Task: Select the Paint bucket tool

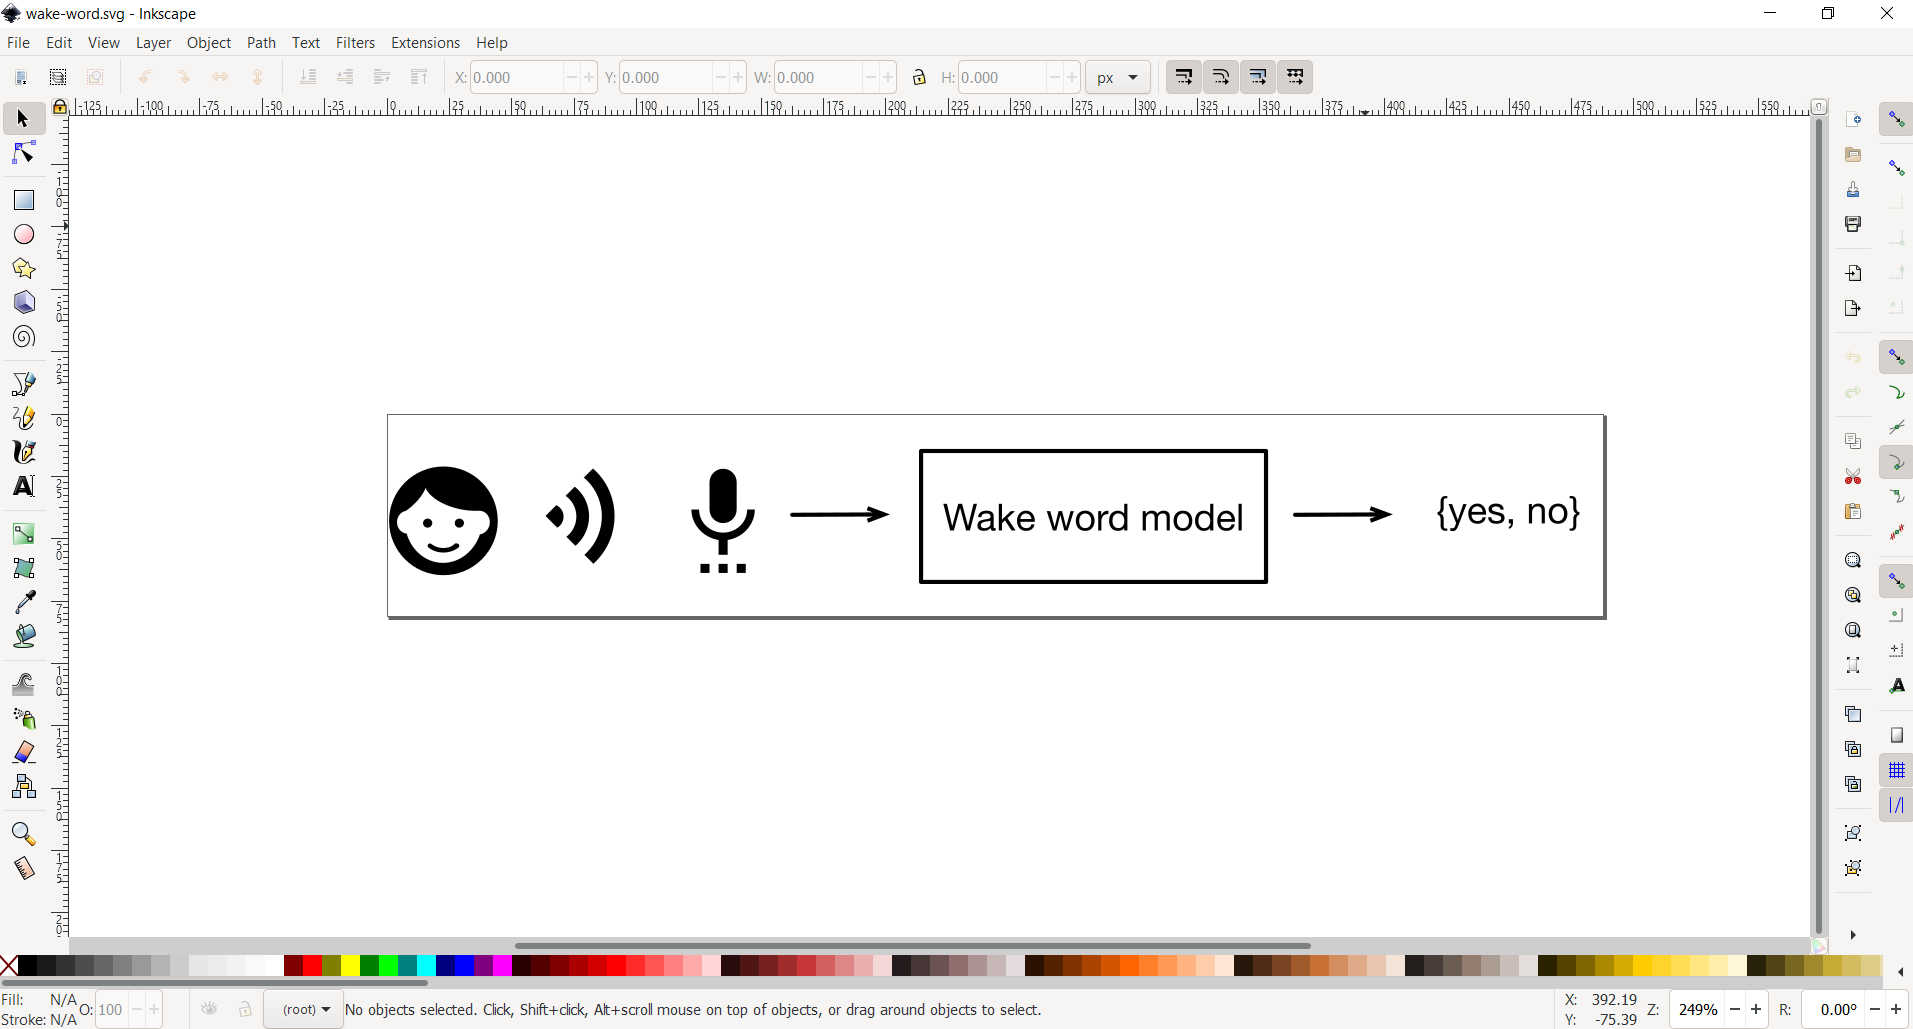Action: coord(23,636)
